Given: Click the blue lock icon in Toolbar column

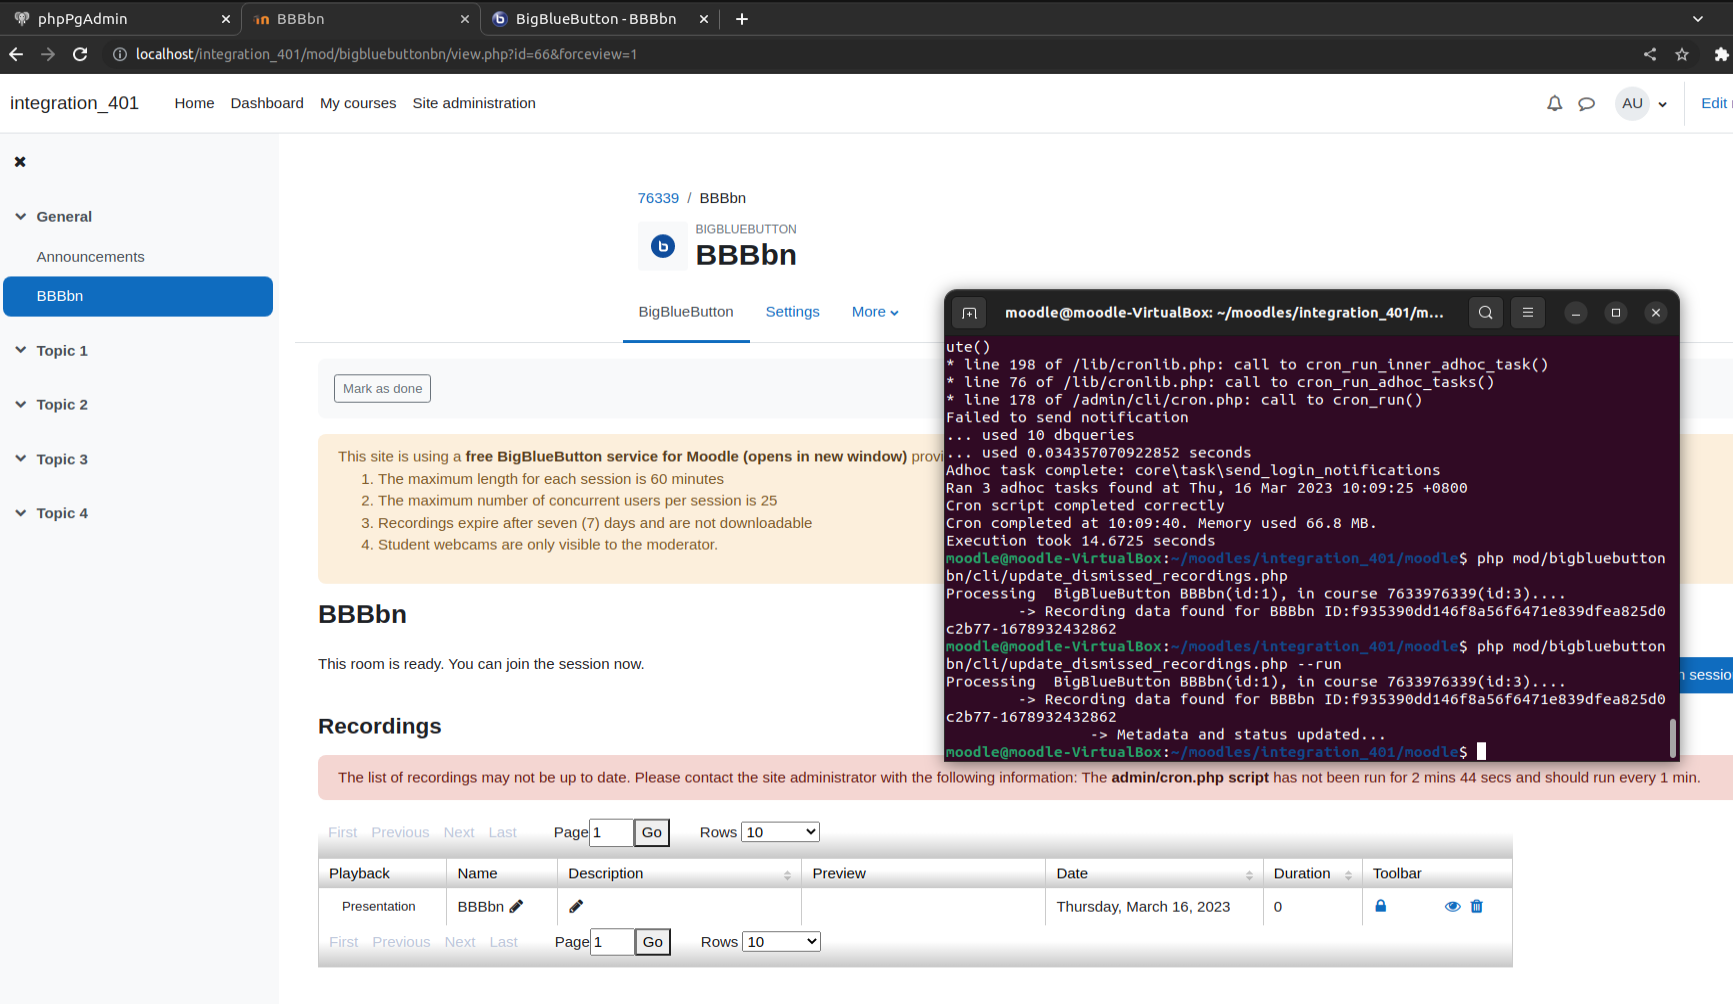Looking at the screenshot, I should pos(1380,906).
